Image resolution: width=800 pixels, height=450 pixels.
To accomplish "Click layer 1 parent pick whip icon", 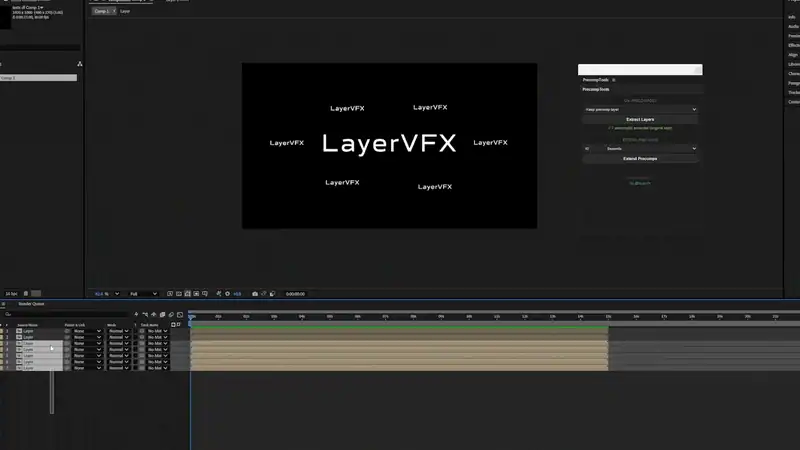I will [x=67, y=331].
